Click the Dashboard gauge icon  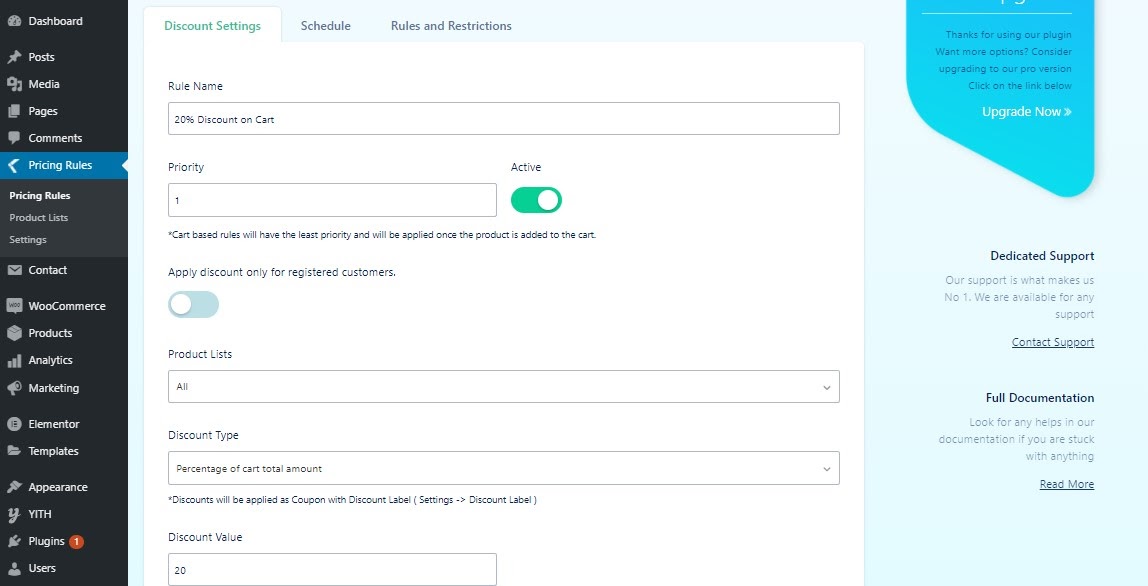tap(14, 21)
